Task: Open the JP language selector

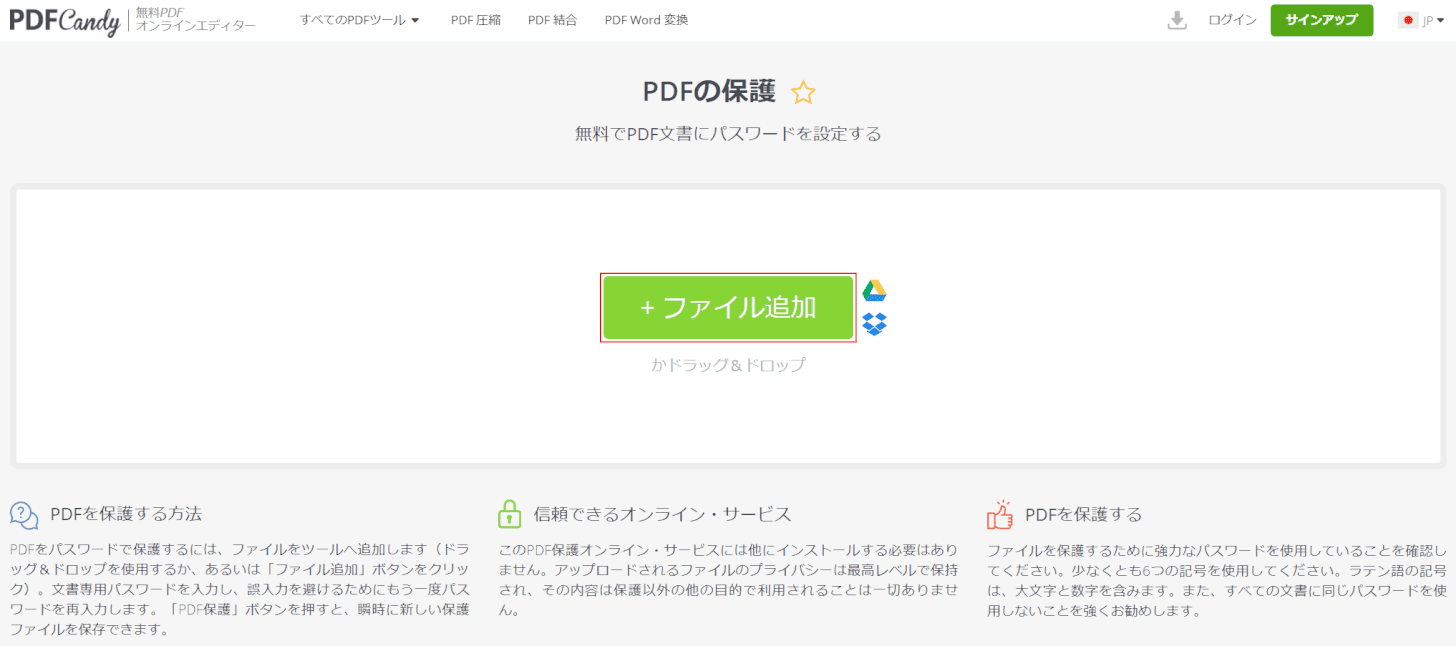Action: coord(1434,20)
